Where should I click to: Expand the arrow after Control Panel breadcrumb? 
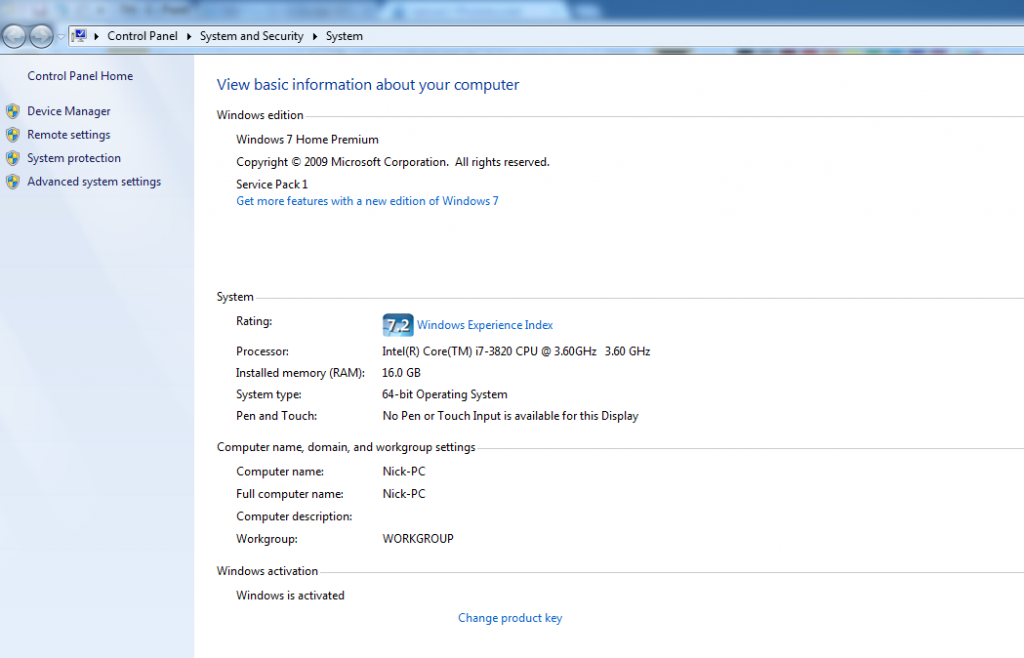189,37
